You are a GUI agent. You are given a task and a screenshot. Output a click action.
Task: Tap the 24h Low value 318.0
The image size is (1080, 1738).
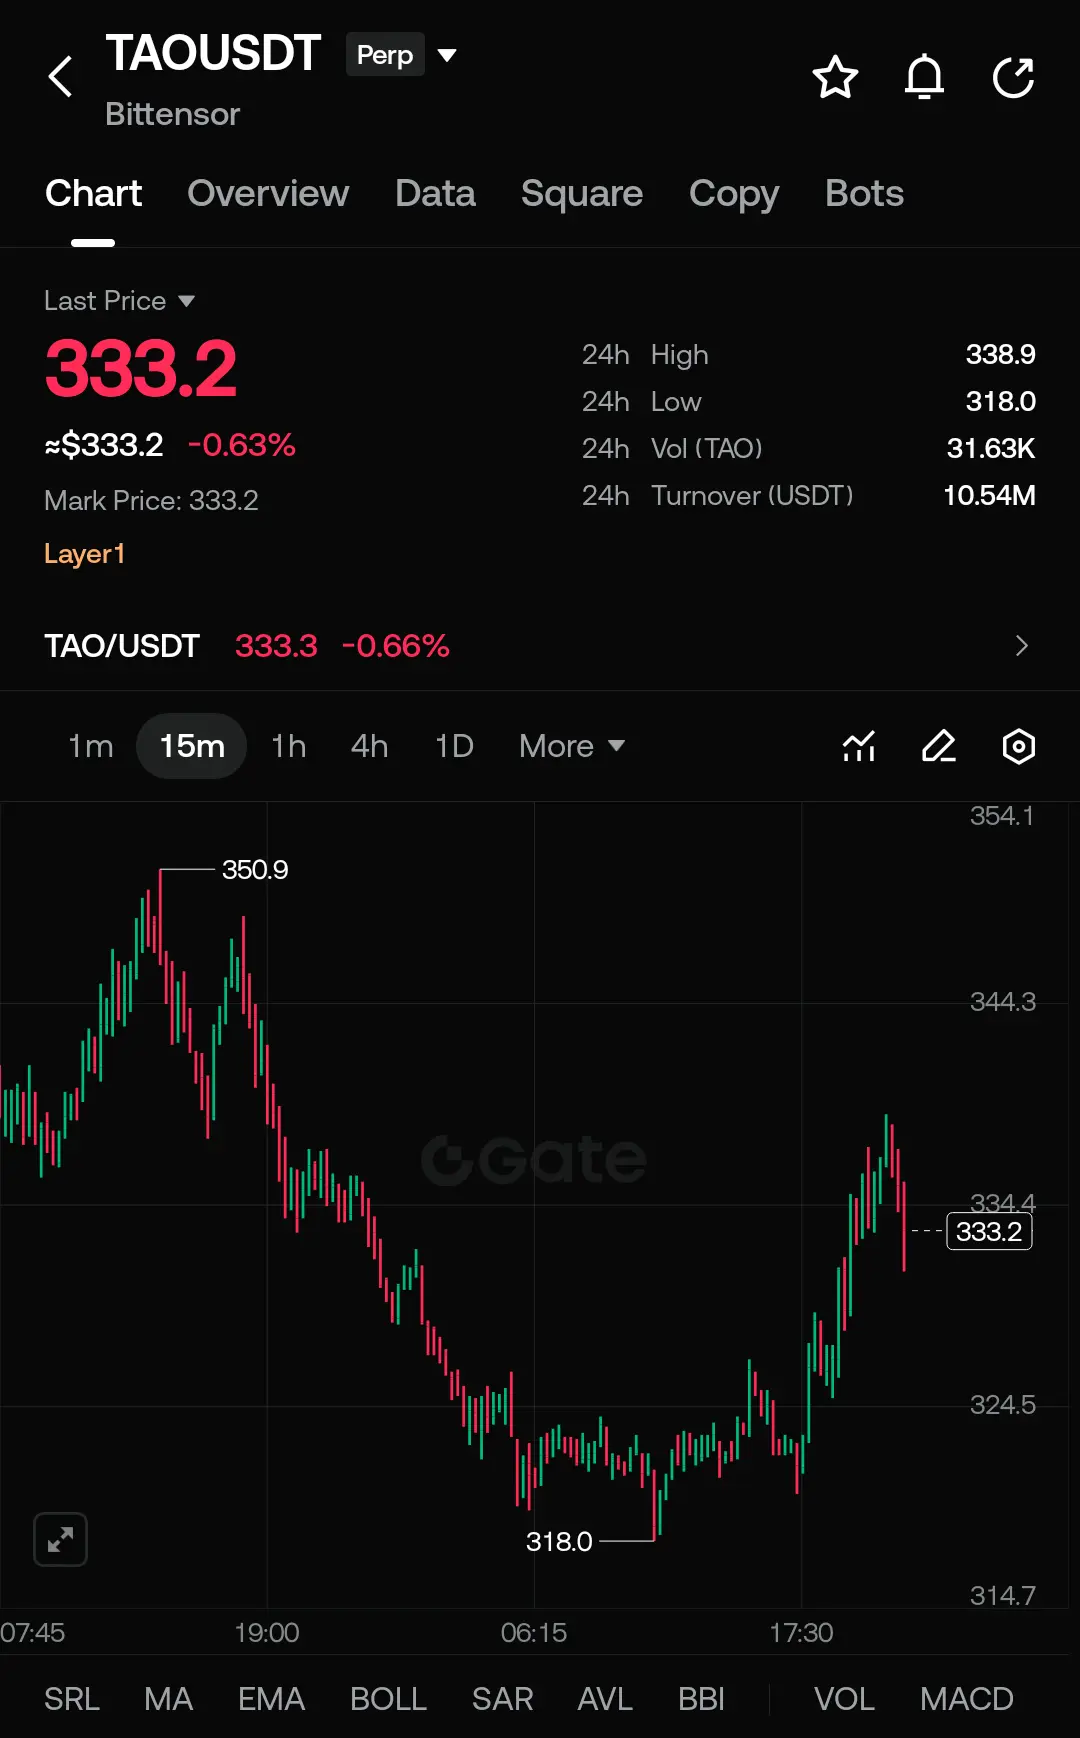[1000, 402]
